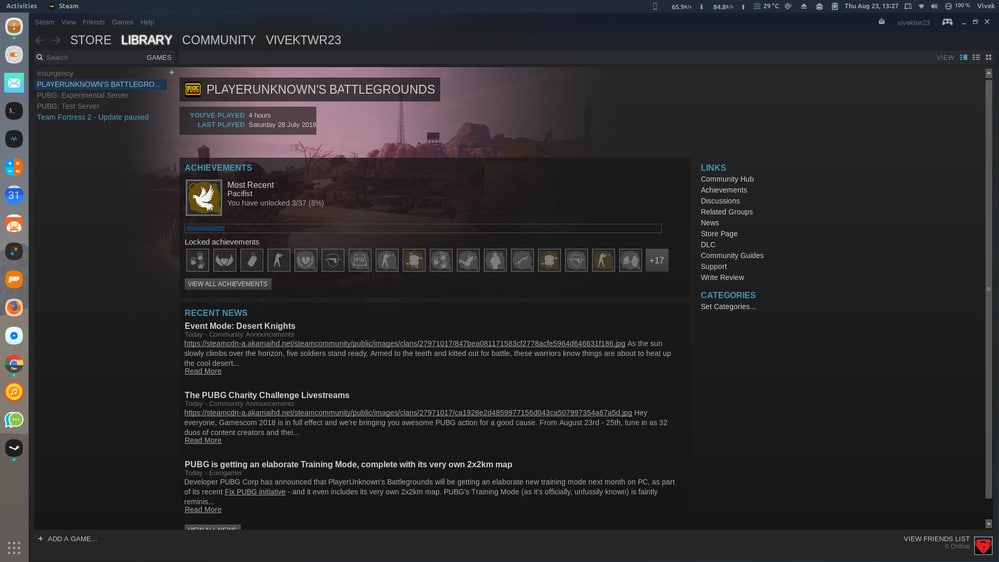Open the Fix PUBG initiative link
Image resolution: width=999 pixels, height=562 pixels.
(x=255, y=492)
